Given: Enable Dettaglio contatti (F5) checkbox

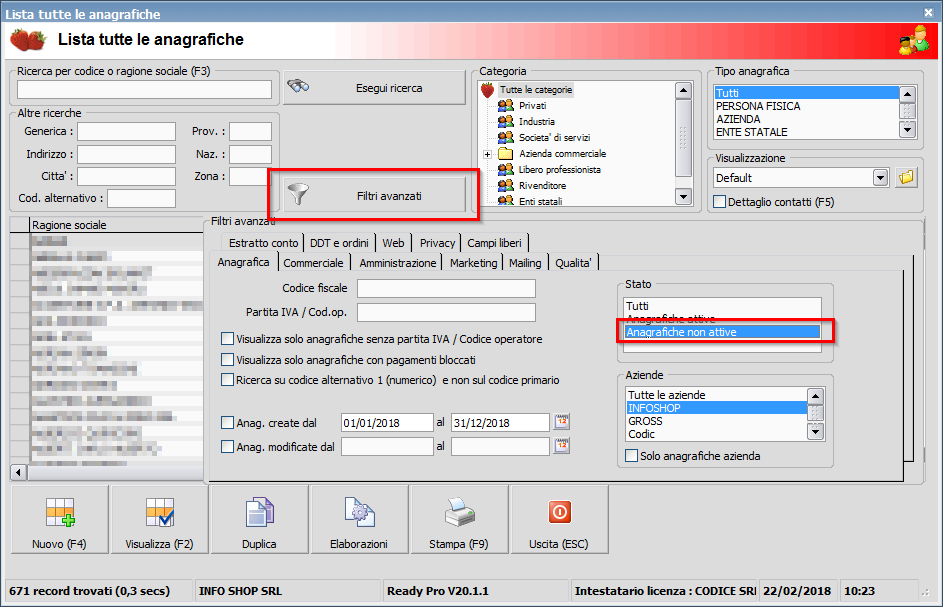Looking at the screenshot, I should tap(719, 202).
